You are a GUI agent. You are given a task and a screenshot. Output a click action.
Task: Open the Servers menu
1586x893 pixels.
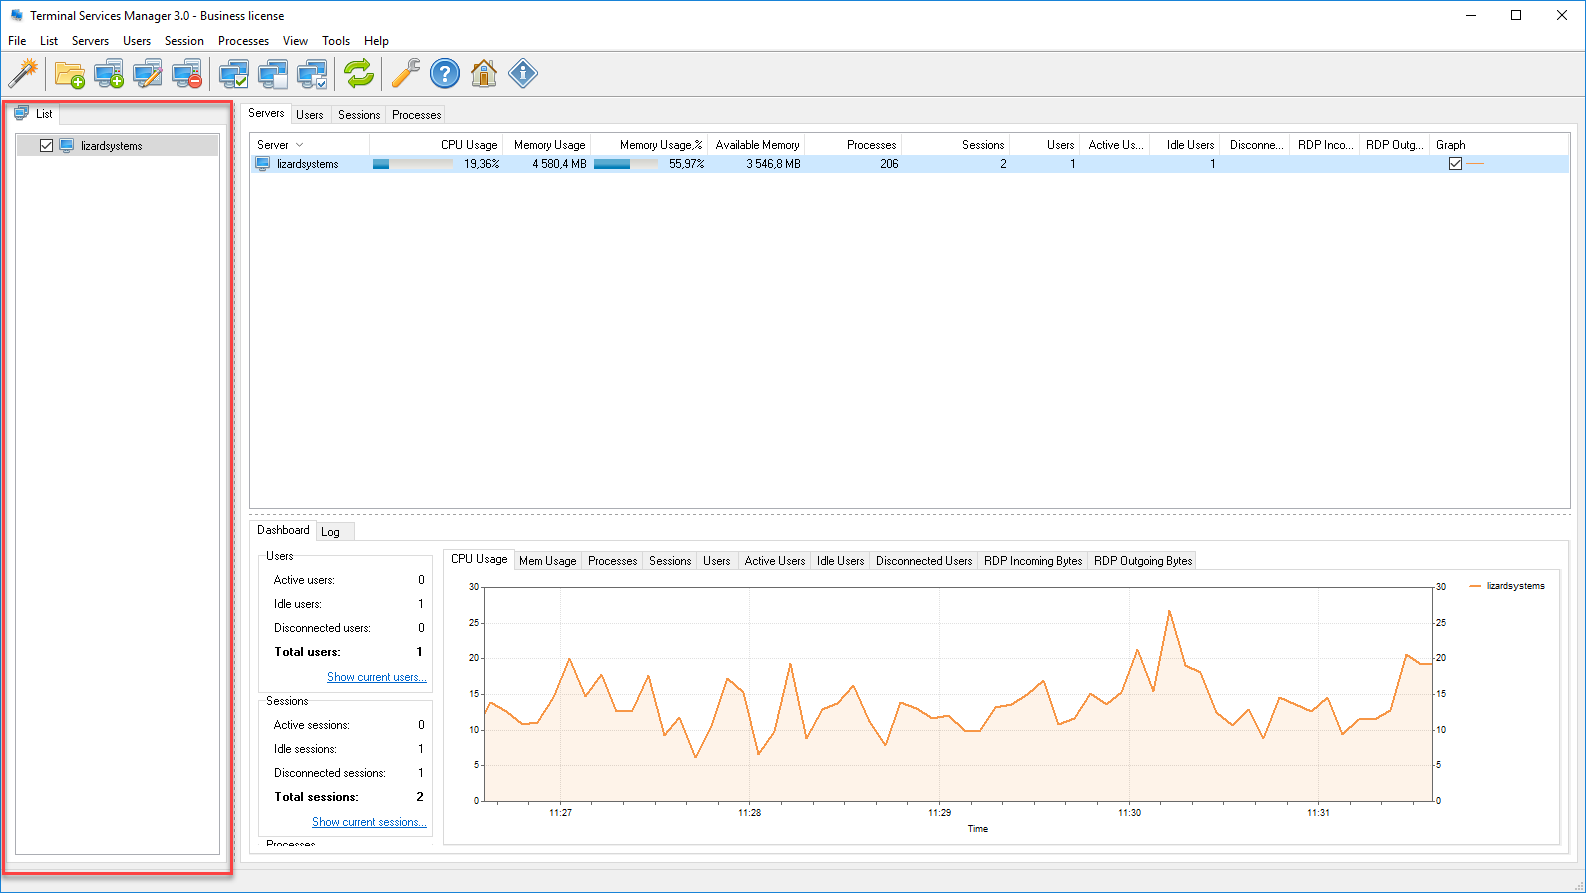(x=90, y=41)
